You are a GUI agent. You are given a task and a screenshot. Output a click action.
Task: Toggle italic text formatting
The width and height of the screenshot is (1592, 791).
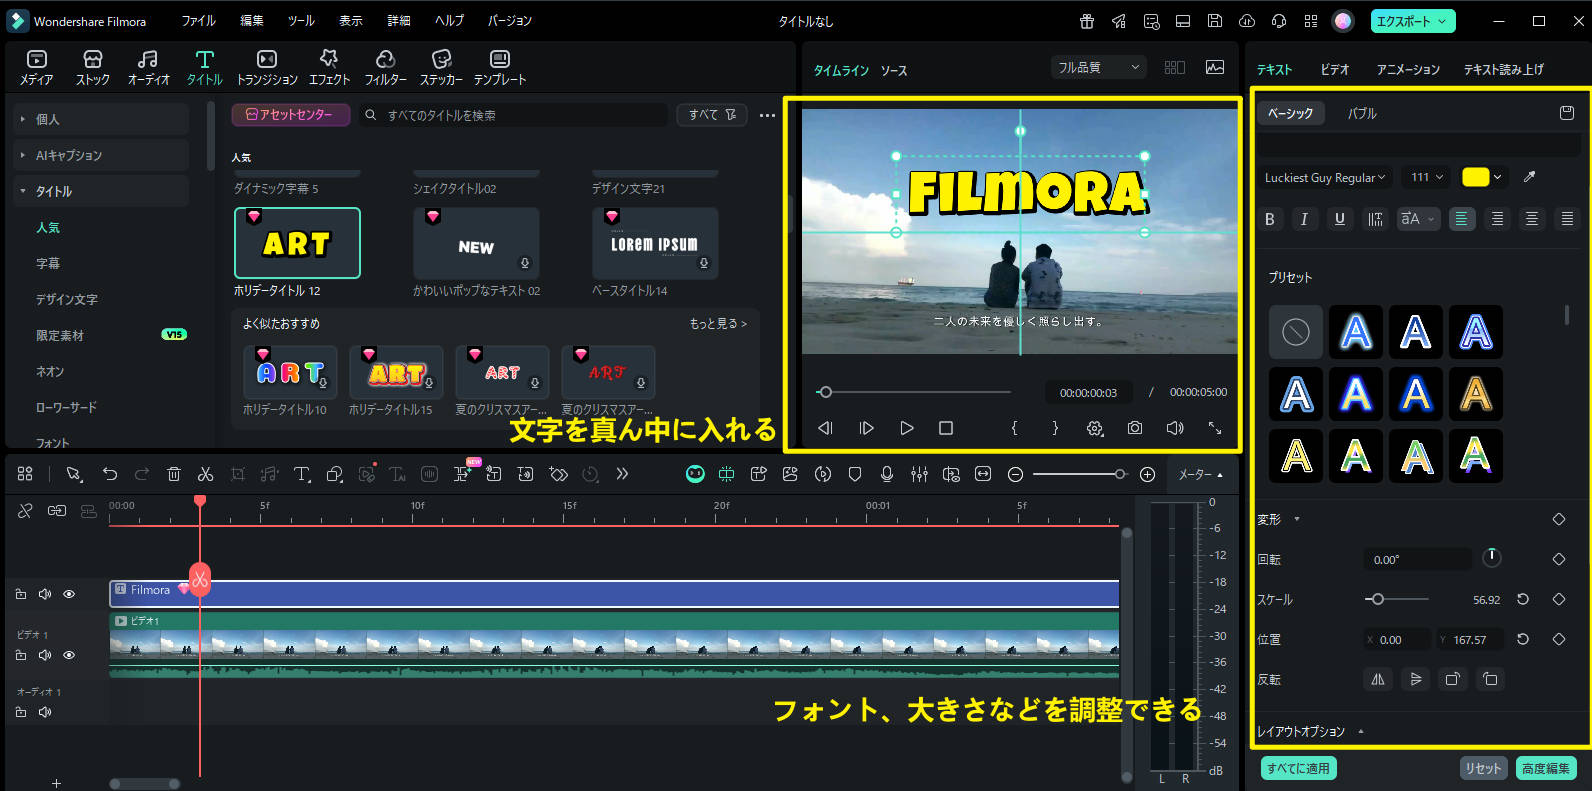(1304, 219)
